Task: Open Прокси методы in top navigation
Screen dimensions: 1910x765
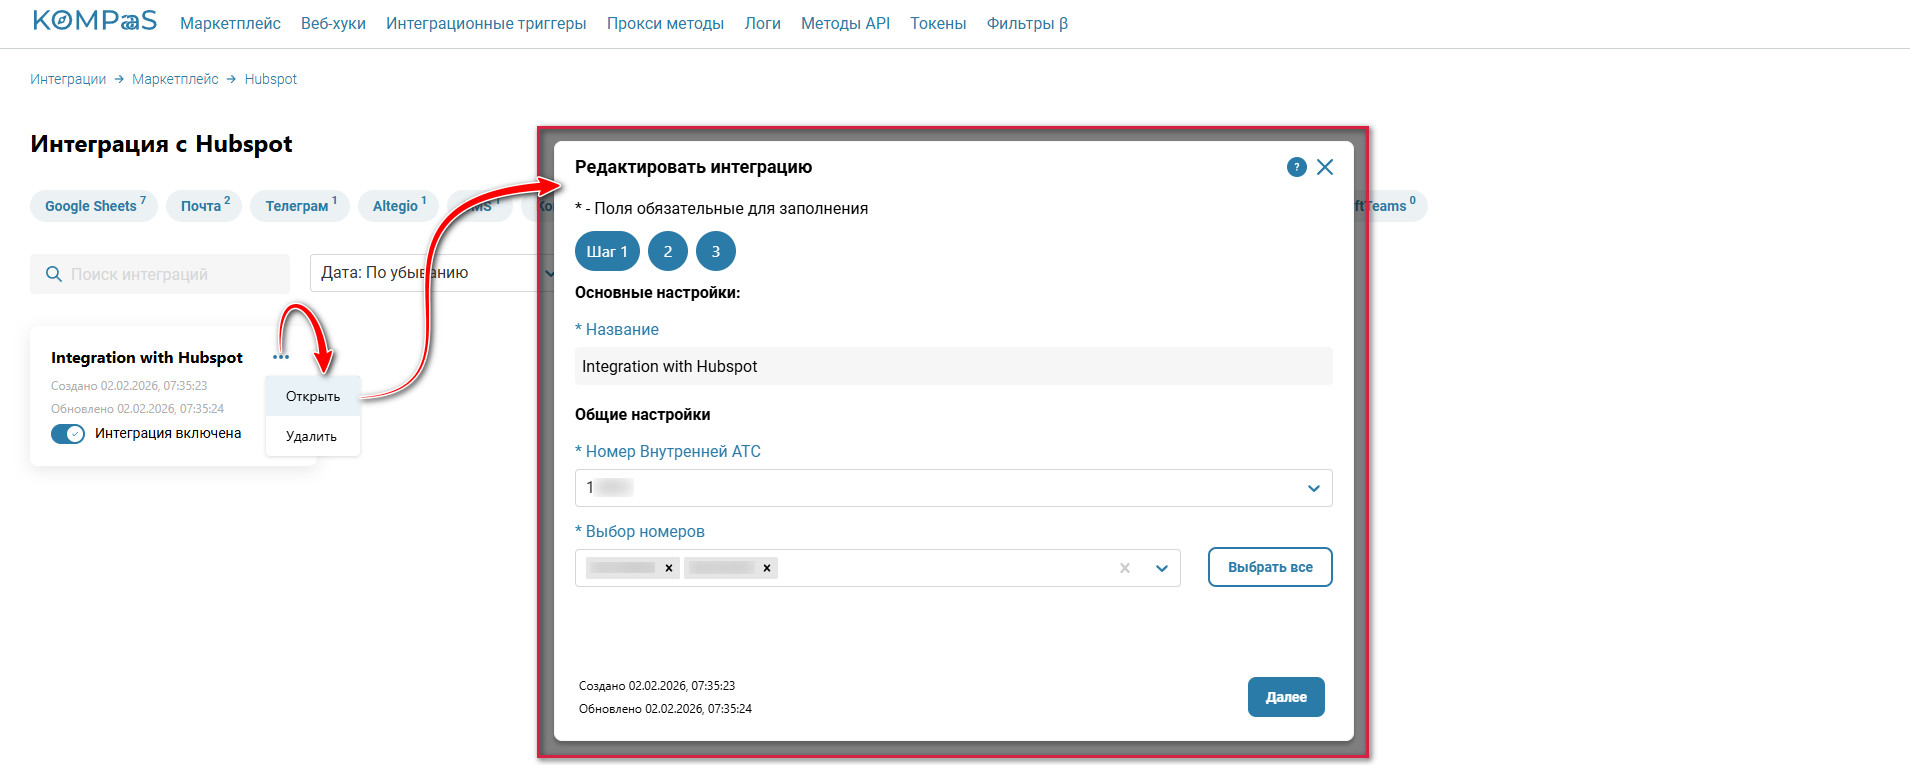Action: pyautogui.click(x=665, y=23)
